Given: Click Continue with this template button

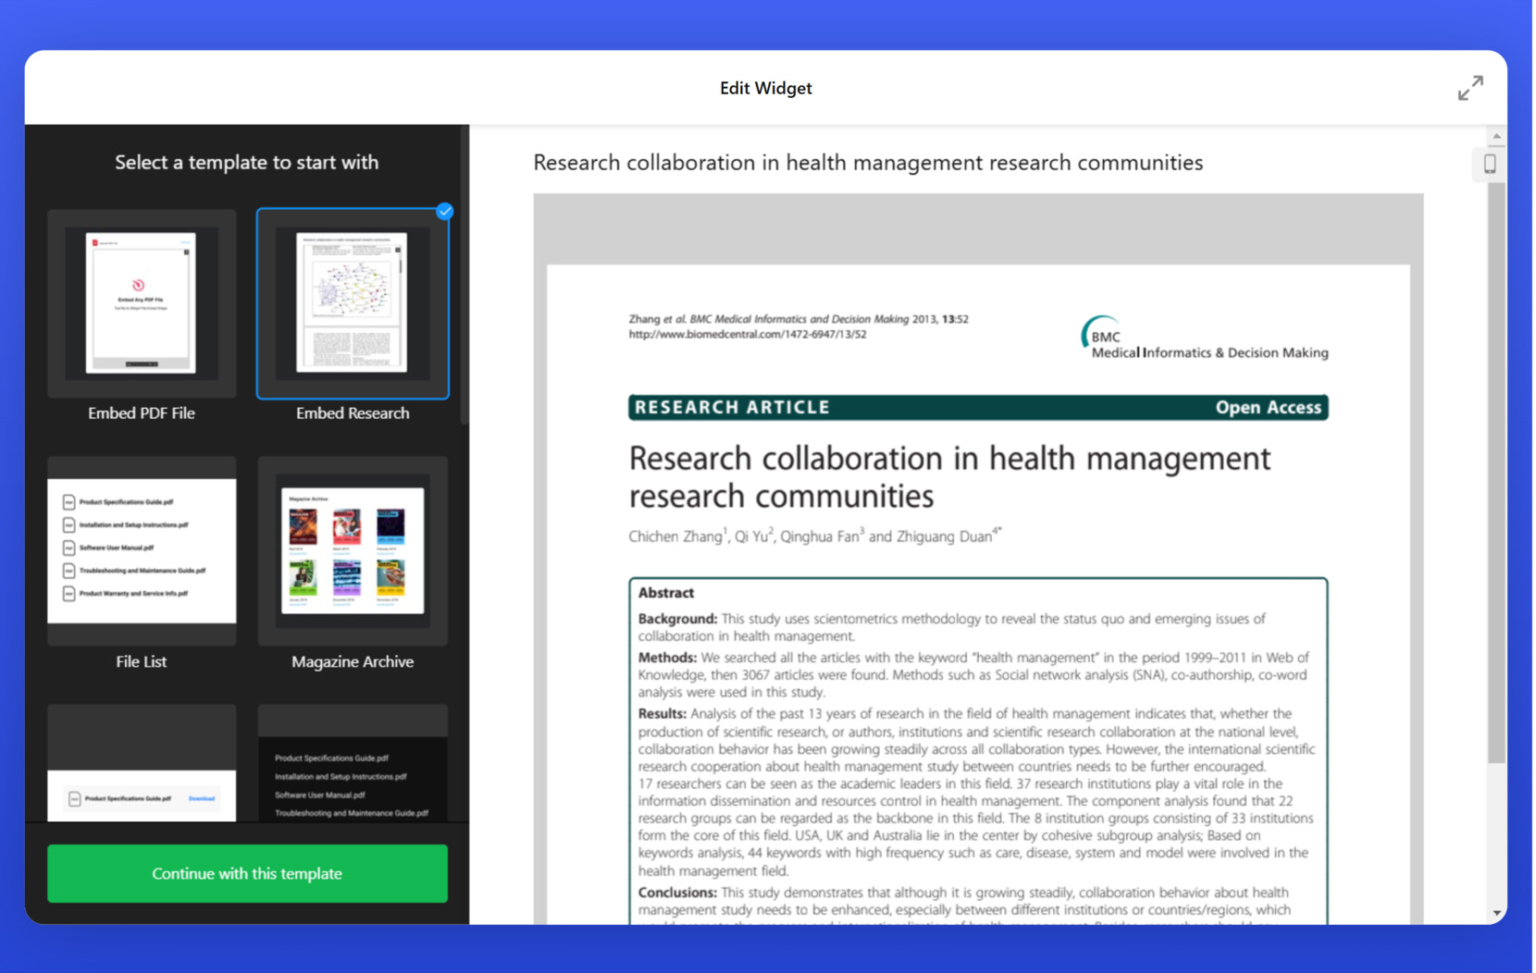Looking at the screenshot, I should 247,873.
